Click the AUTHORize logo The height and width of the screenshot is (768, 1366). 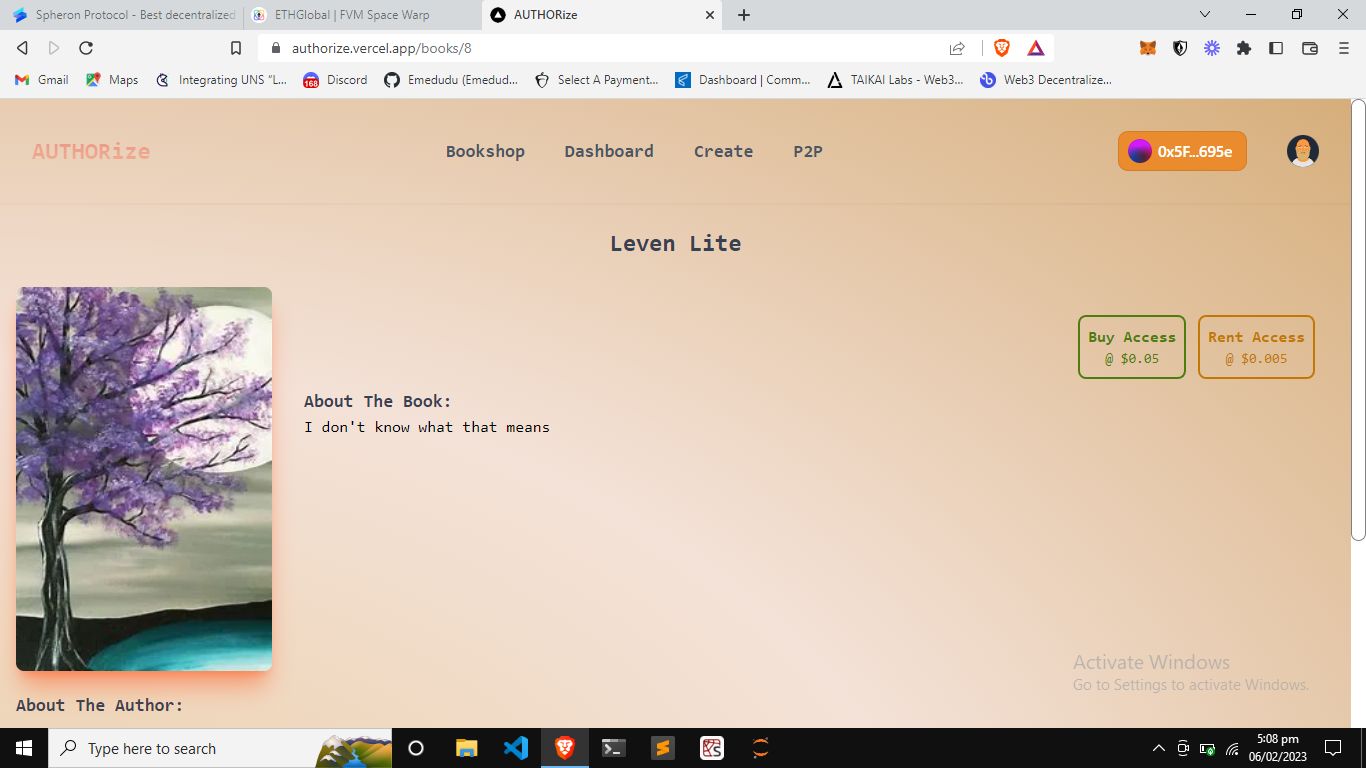(x=91, y=151)
